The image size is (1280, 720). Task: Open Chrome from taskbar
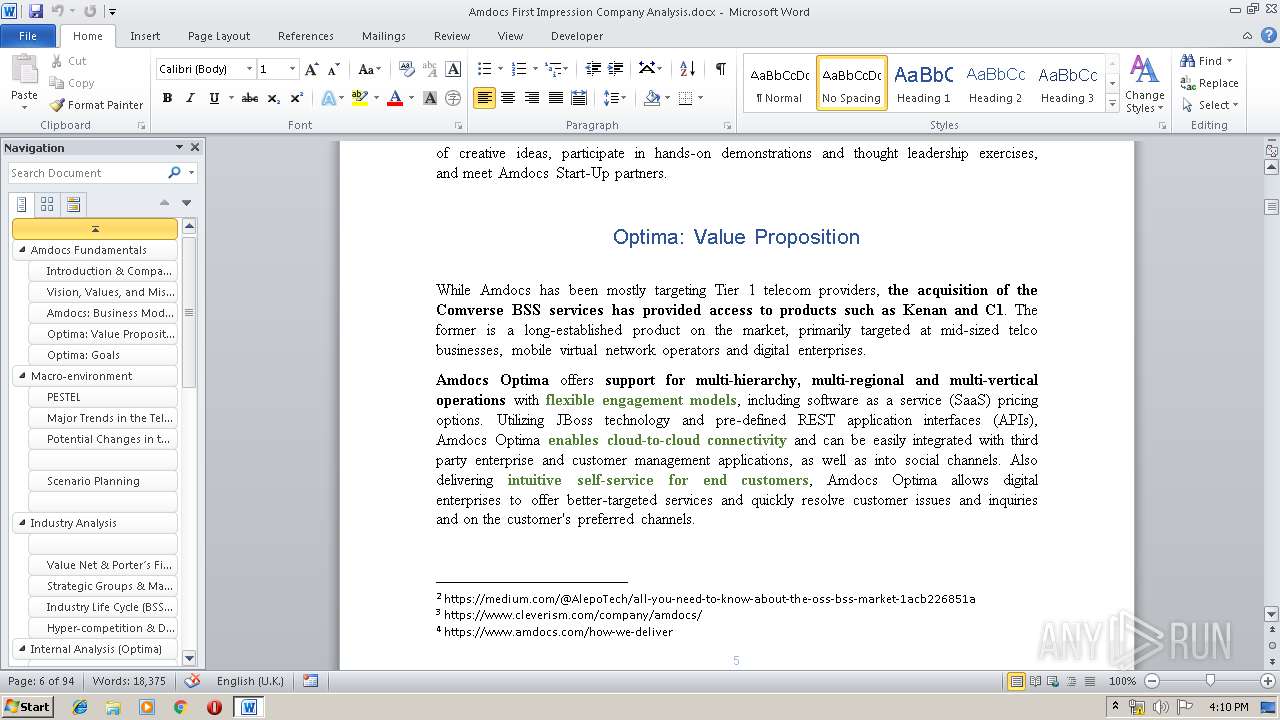pos(180,707)
